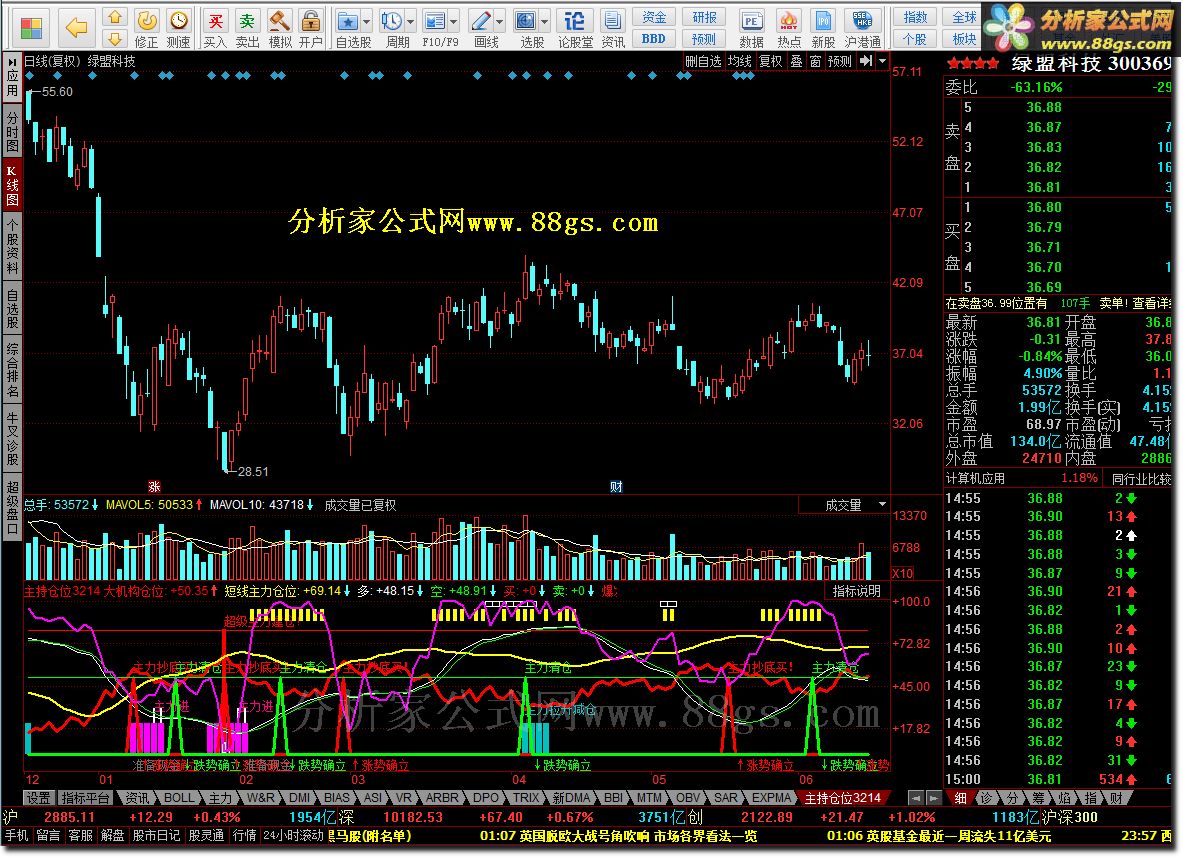Select the 细 detail tab at bottom right
The height and width of the screenshot is (857, 1183).
[x=960, y=797]
